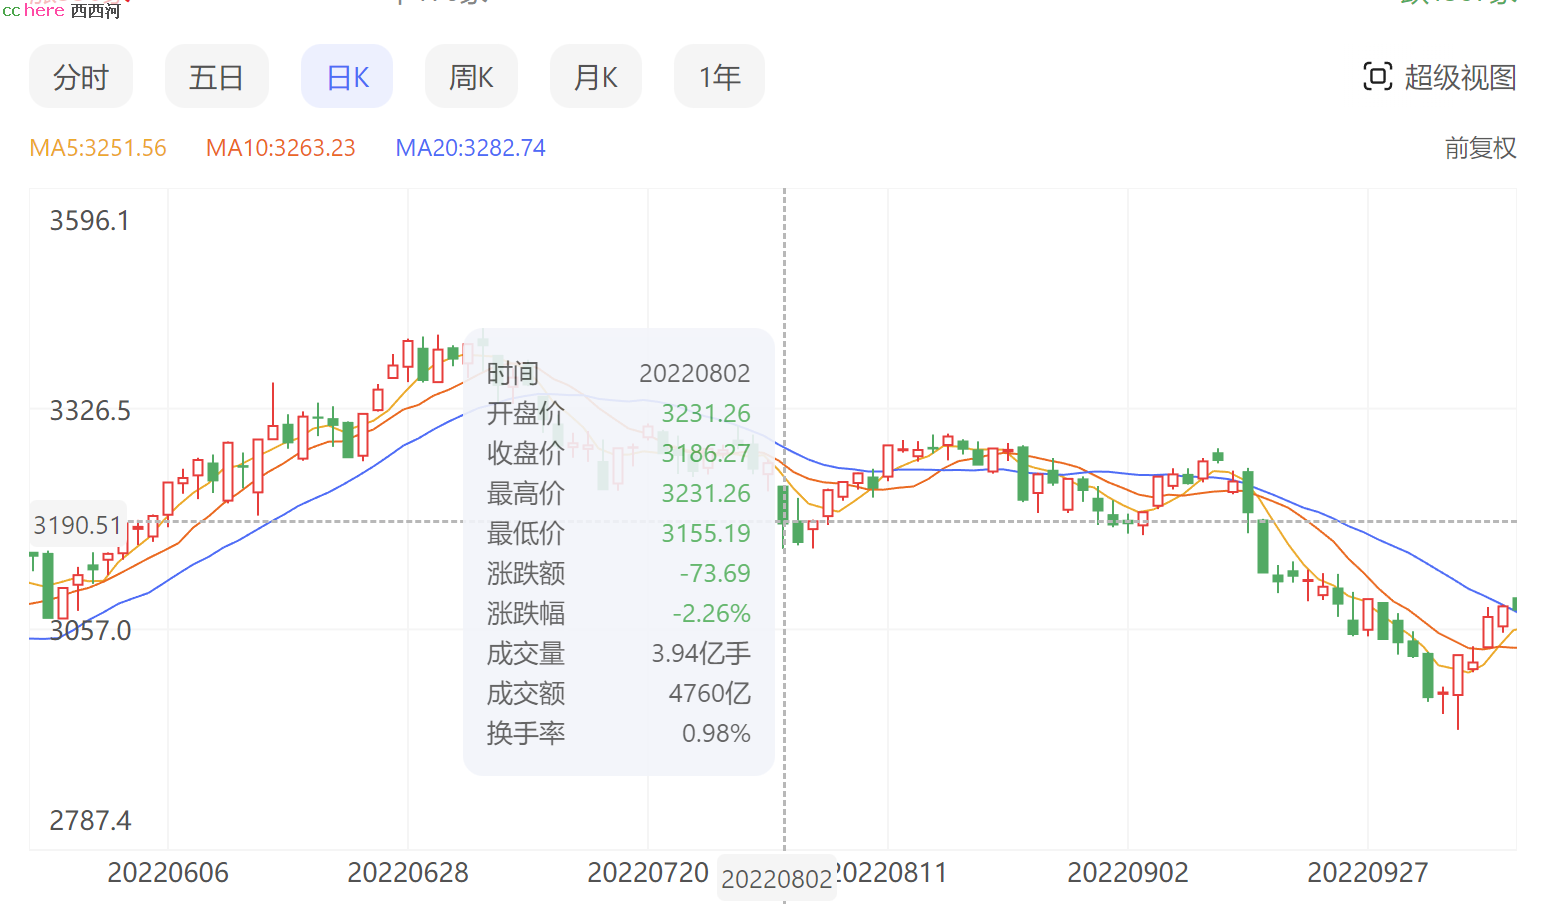Click the 3596.1 price axis label

pos(90,221)
